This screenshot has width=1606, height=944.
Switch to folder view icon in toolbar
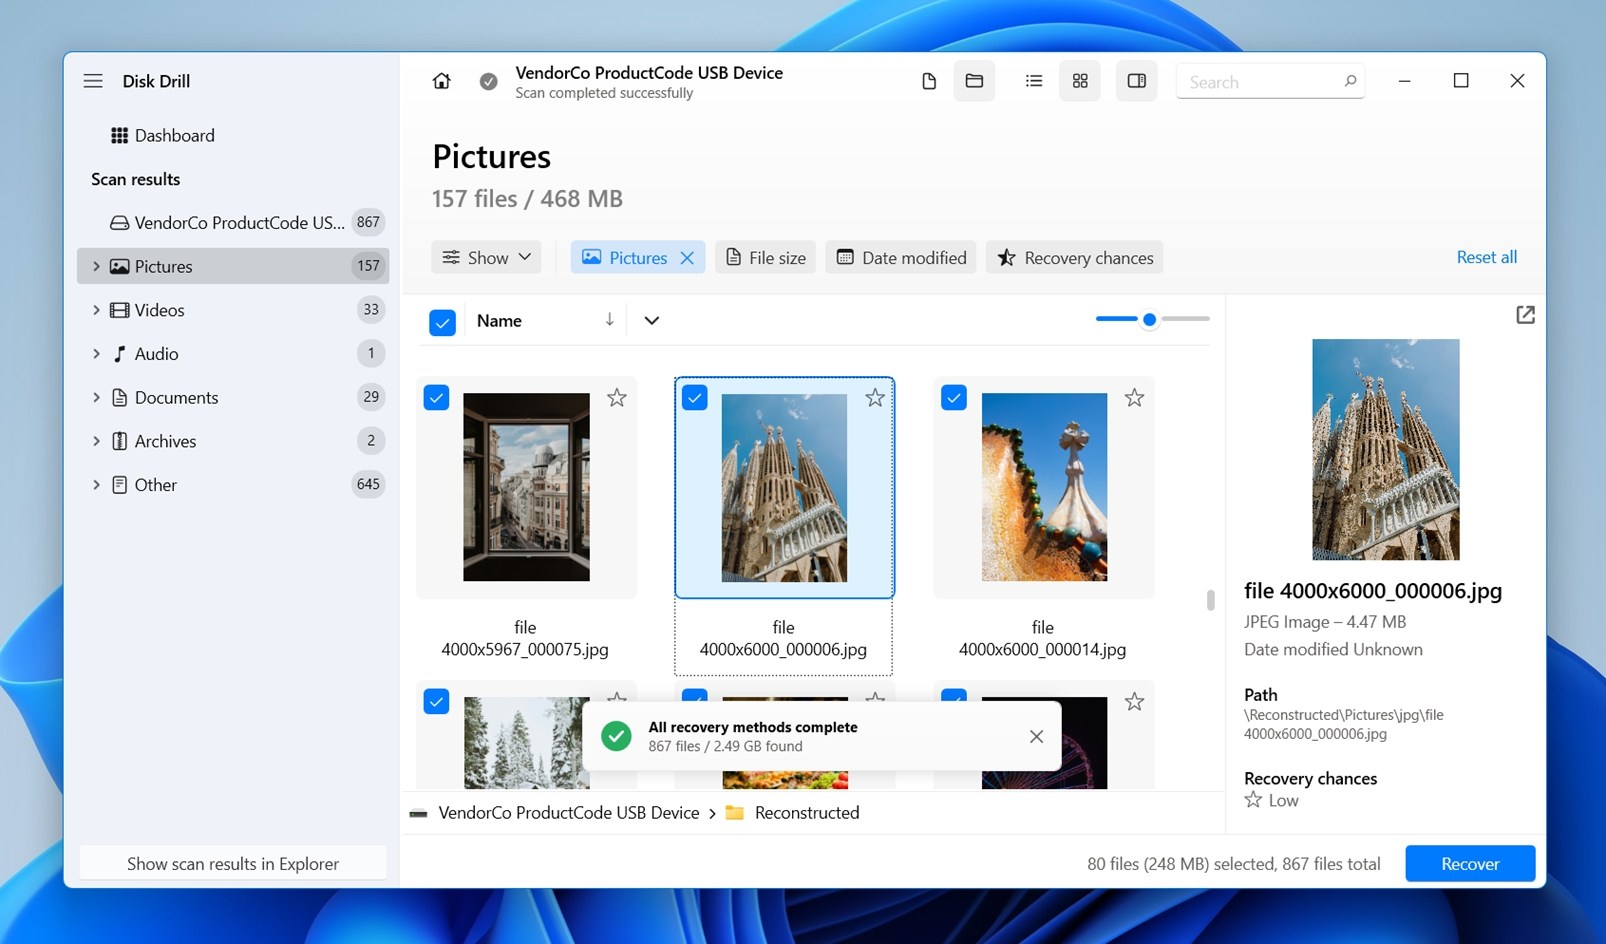(x=974, y=81)
